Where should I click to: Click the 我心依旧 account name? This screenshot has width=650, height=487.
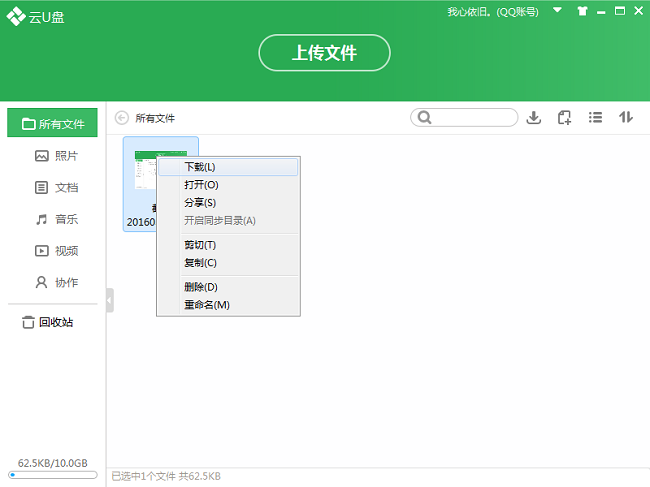pos(493,12)
